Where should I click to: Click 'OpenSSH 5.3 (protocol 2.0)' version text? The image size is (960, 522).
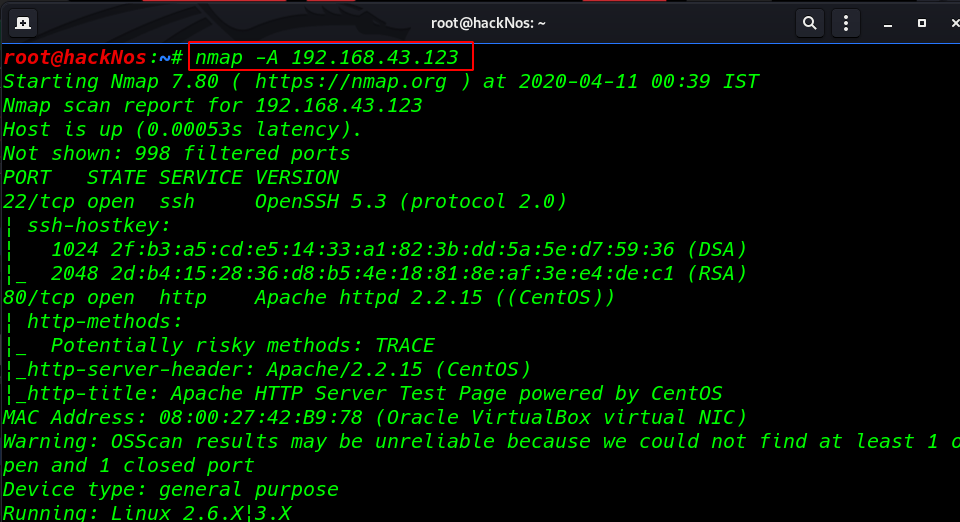pos(411,201)
